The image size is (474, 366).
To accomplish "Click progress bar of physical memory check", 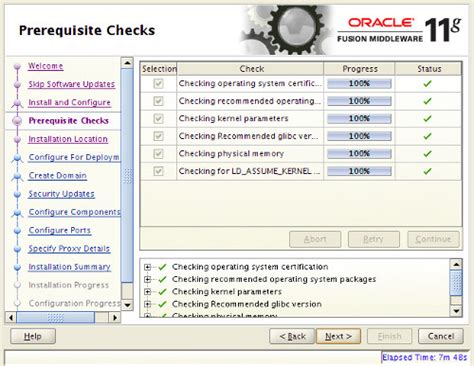I will [359, 154].
